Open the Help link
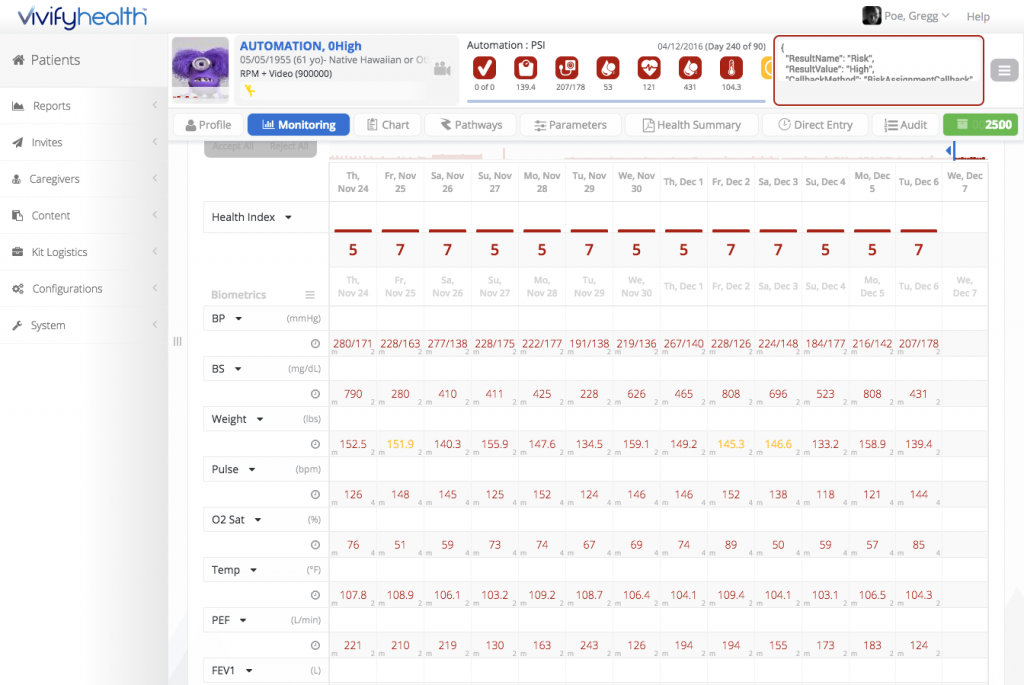This screenshot has height=685, width=1024. coord(978,16)
